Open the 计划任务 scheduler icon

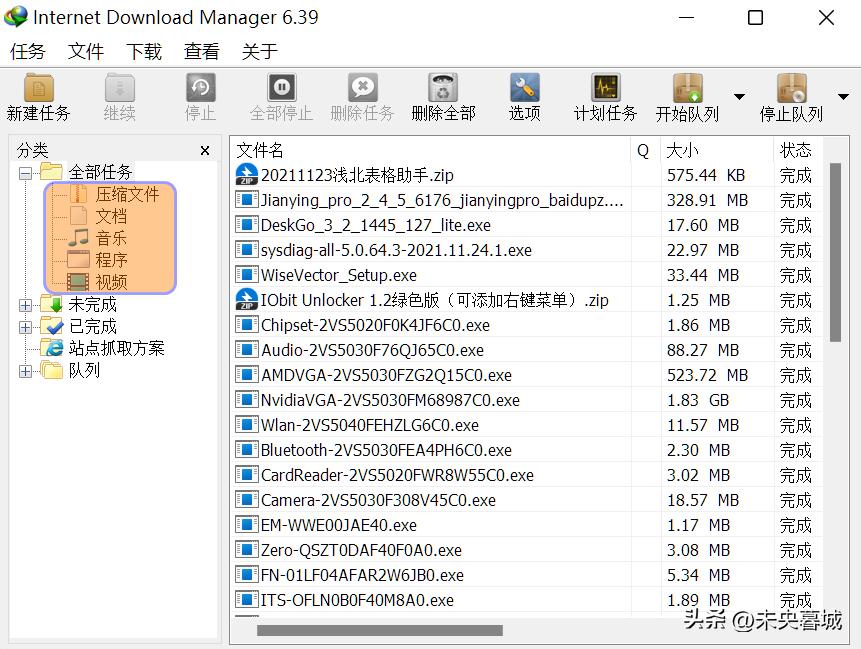pyautogui.click(x=606, y=88)
